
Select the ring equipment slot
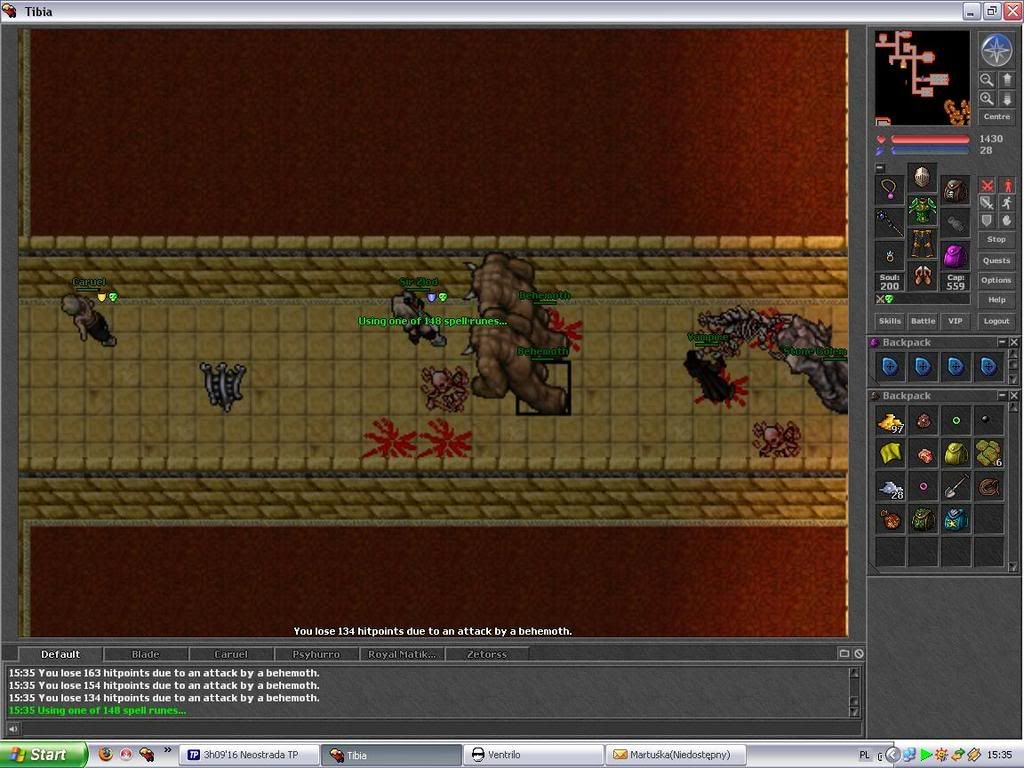coord(889,256)
